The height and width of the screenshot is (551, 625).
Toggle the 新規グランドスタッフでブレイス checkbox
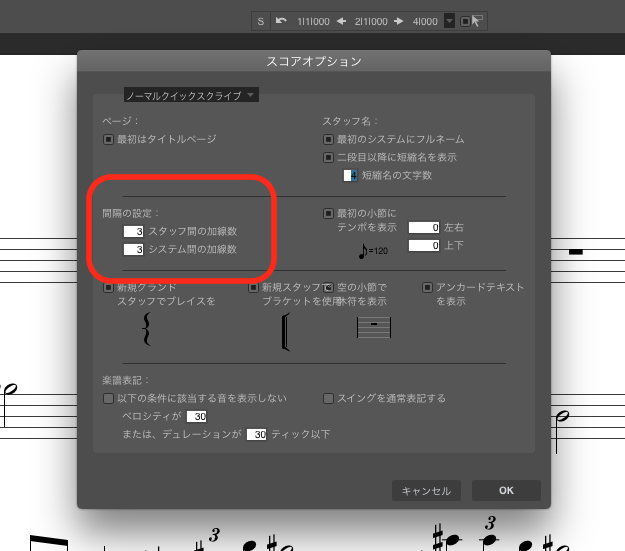[x=108, y=287]
